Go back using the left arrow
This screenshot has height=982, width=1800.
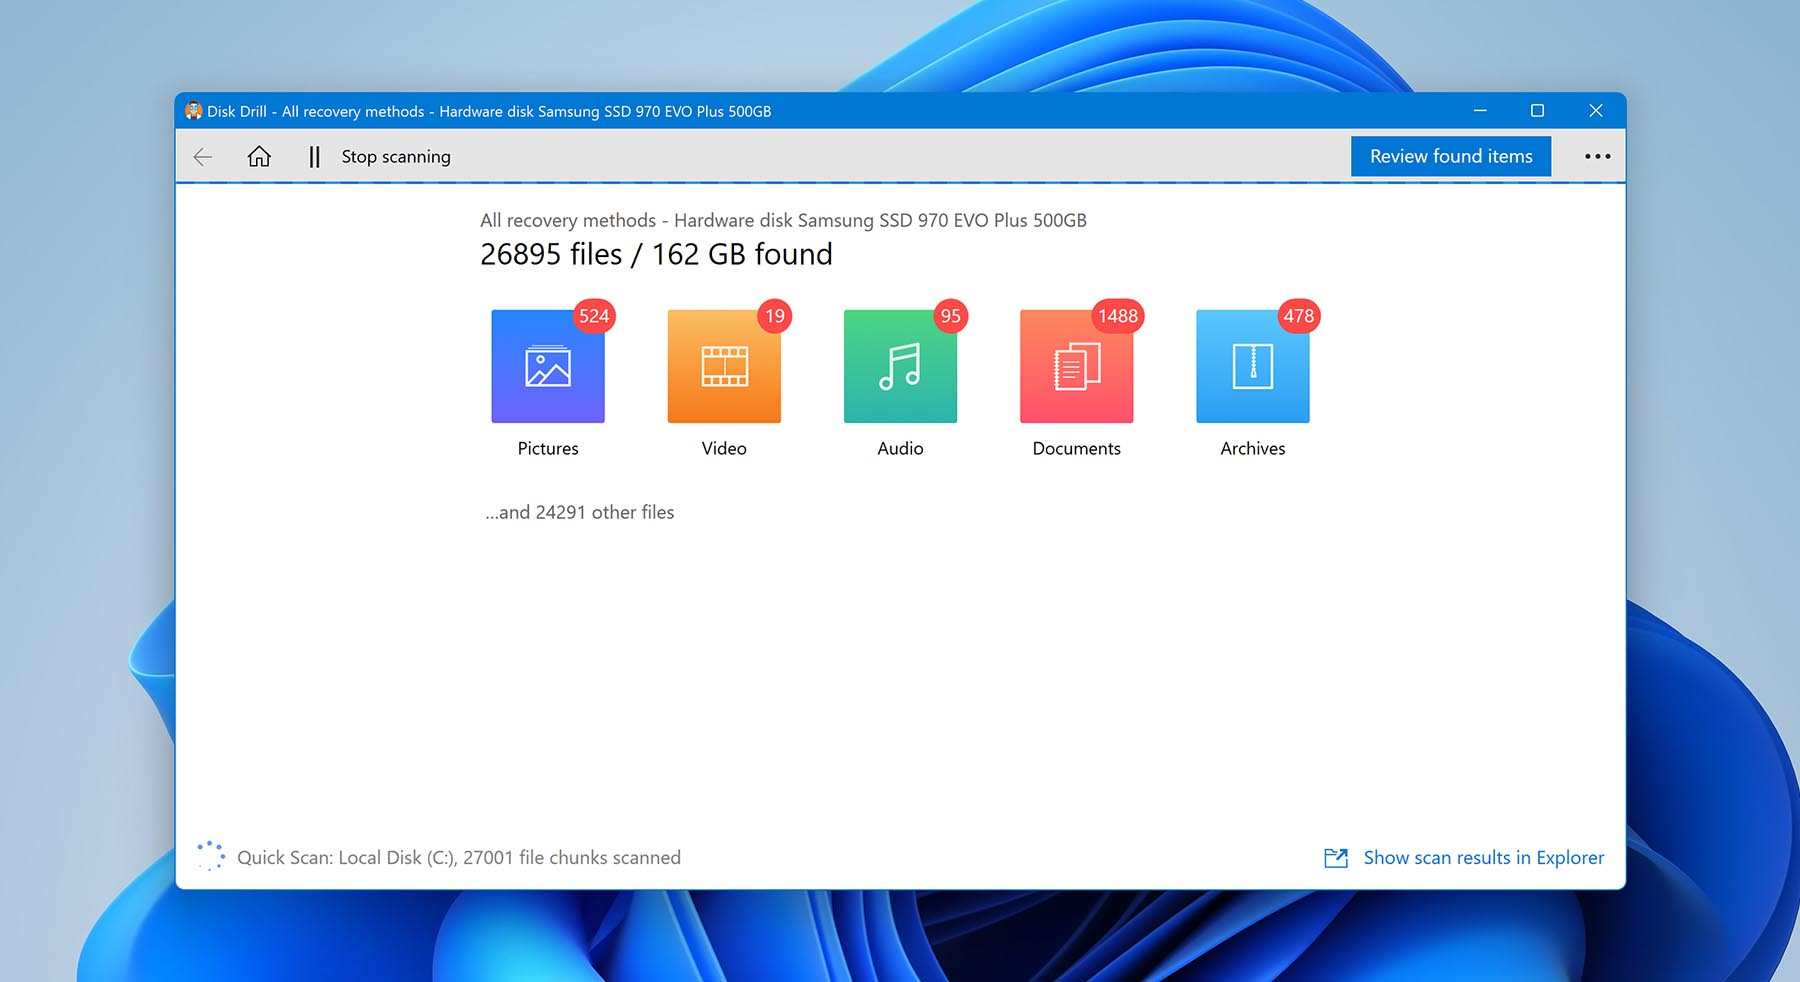(x=203, y=157)
